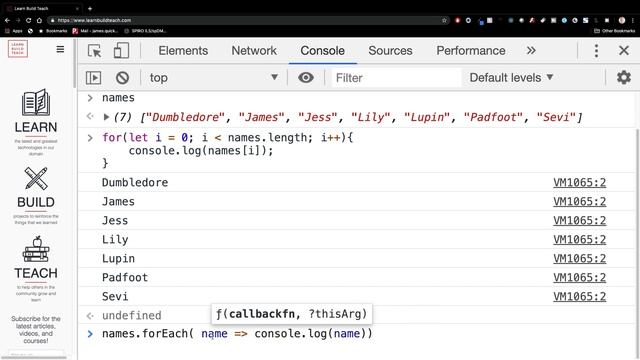Image resolution: width=640 pixels, height=360 pixels.
Task: Open Other Bookmarks folder
Action: 614,31
